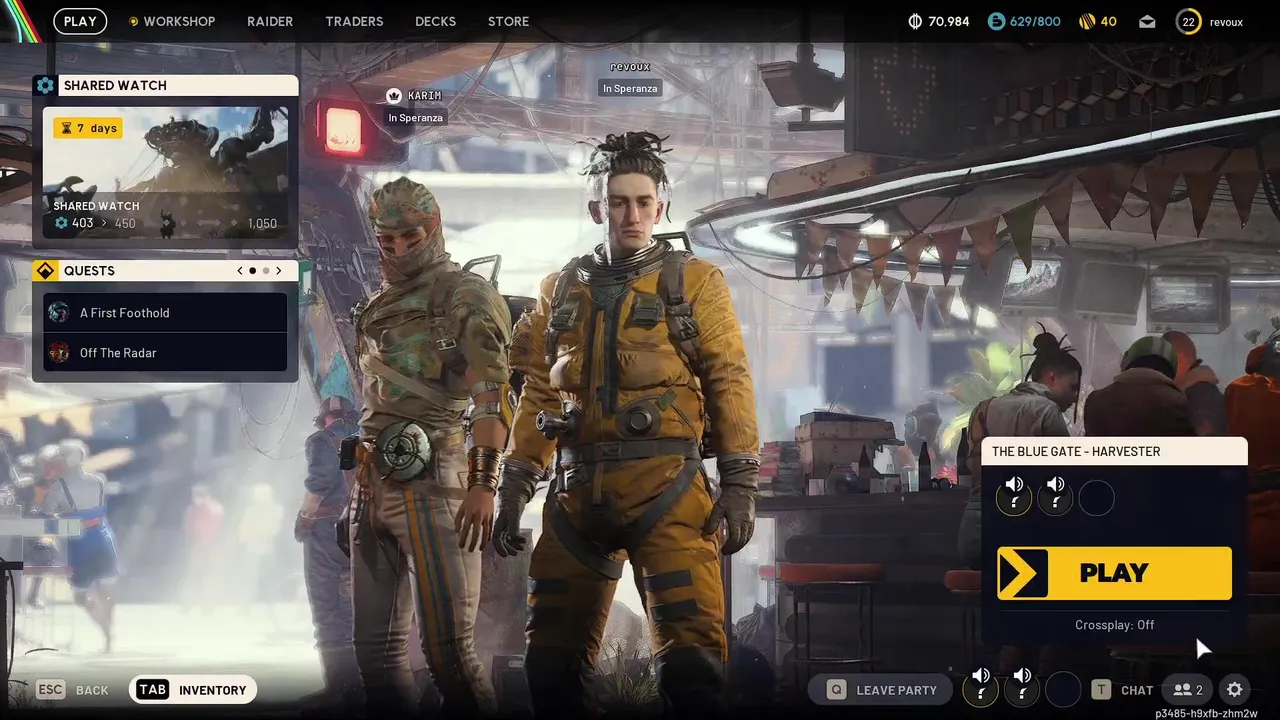
Task: Open the Shared Watch event thumbnail
Action: click(165, 173)
